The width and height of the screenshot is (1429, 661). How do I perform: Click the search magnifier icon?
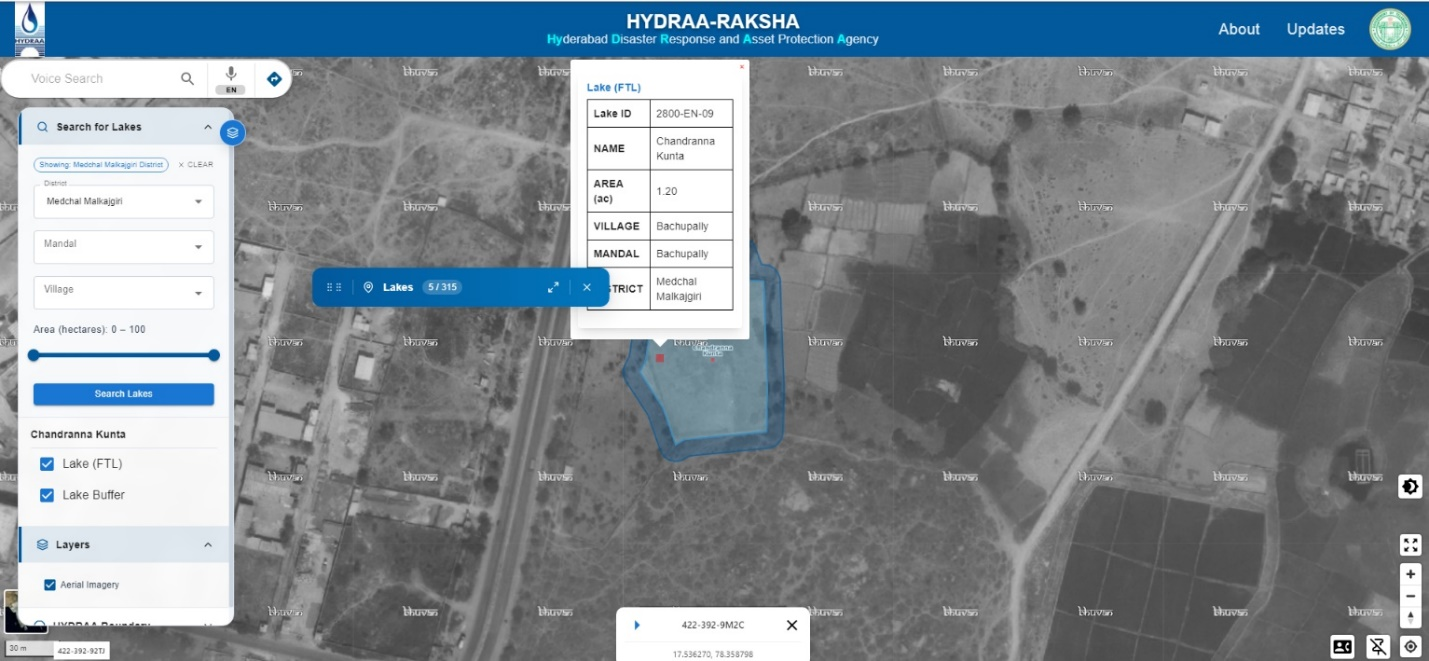tap(187, 79)
